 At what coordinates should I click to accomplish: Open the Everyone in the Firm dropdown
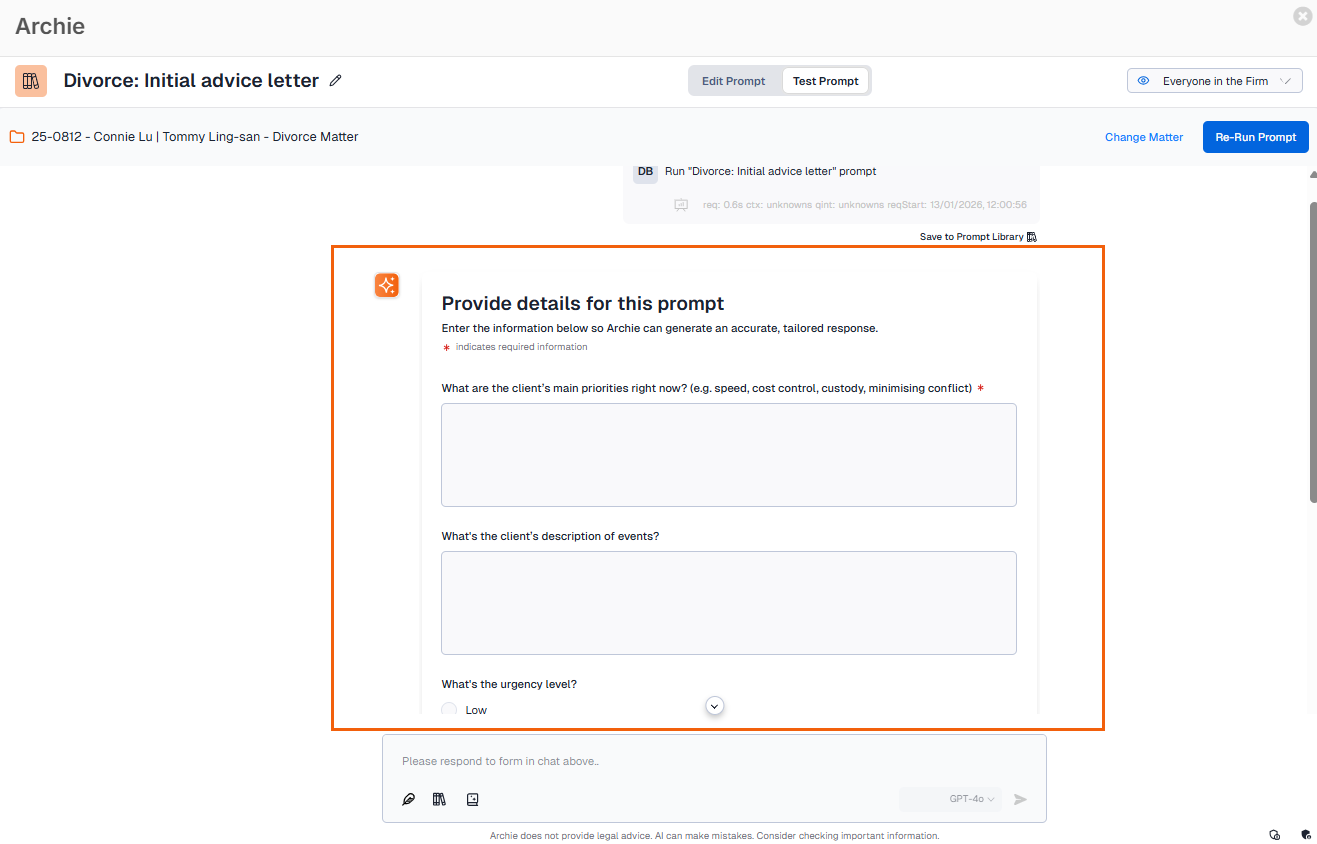tap(1214, 81)
